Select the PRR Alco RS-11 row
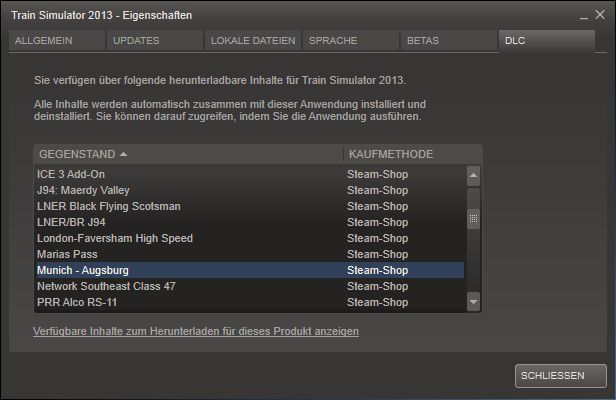Image resolution: width=616 pixels, height=400 pixels. pos(249,302)
